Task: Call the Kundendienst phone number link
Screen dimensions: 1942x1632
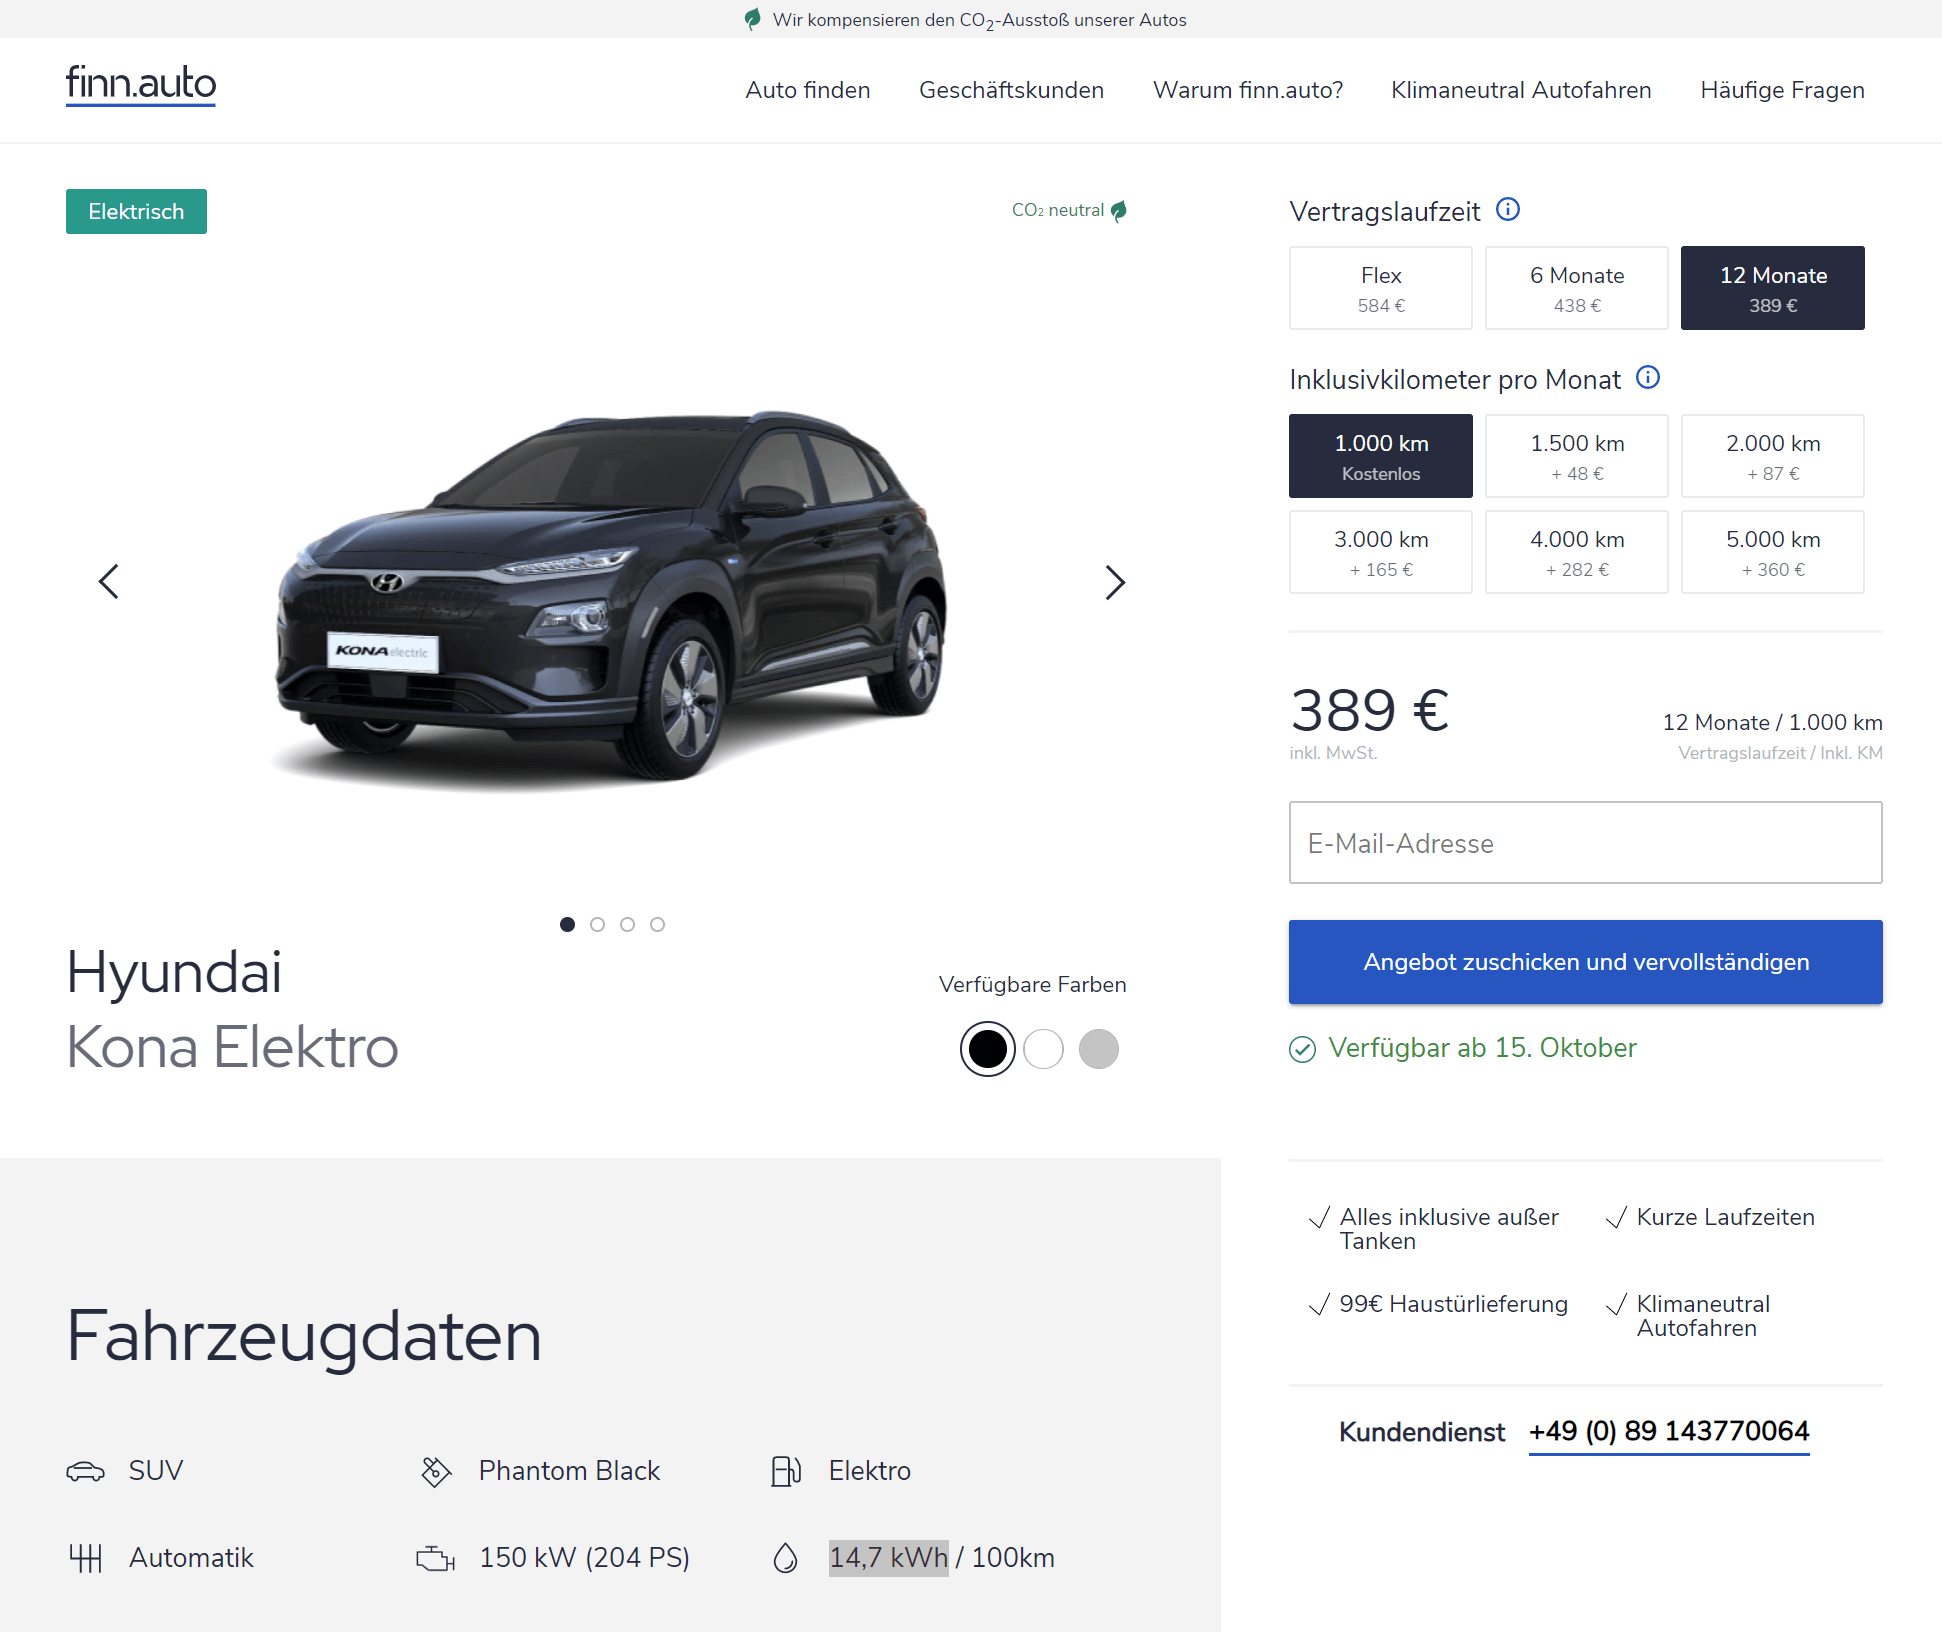Action: [1669, 1431]
